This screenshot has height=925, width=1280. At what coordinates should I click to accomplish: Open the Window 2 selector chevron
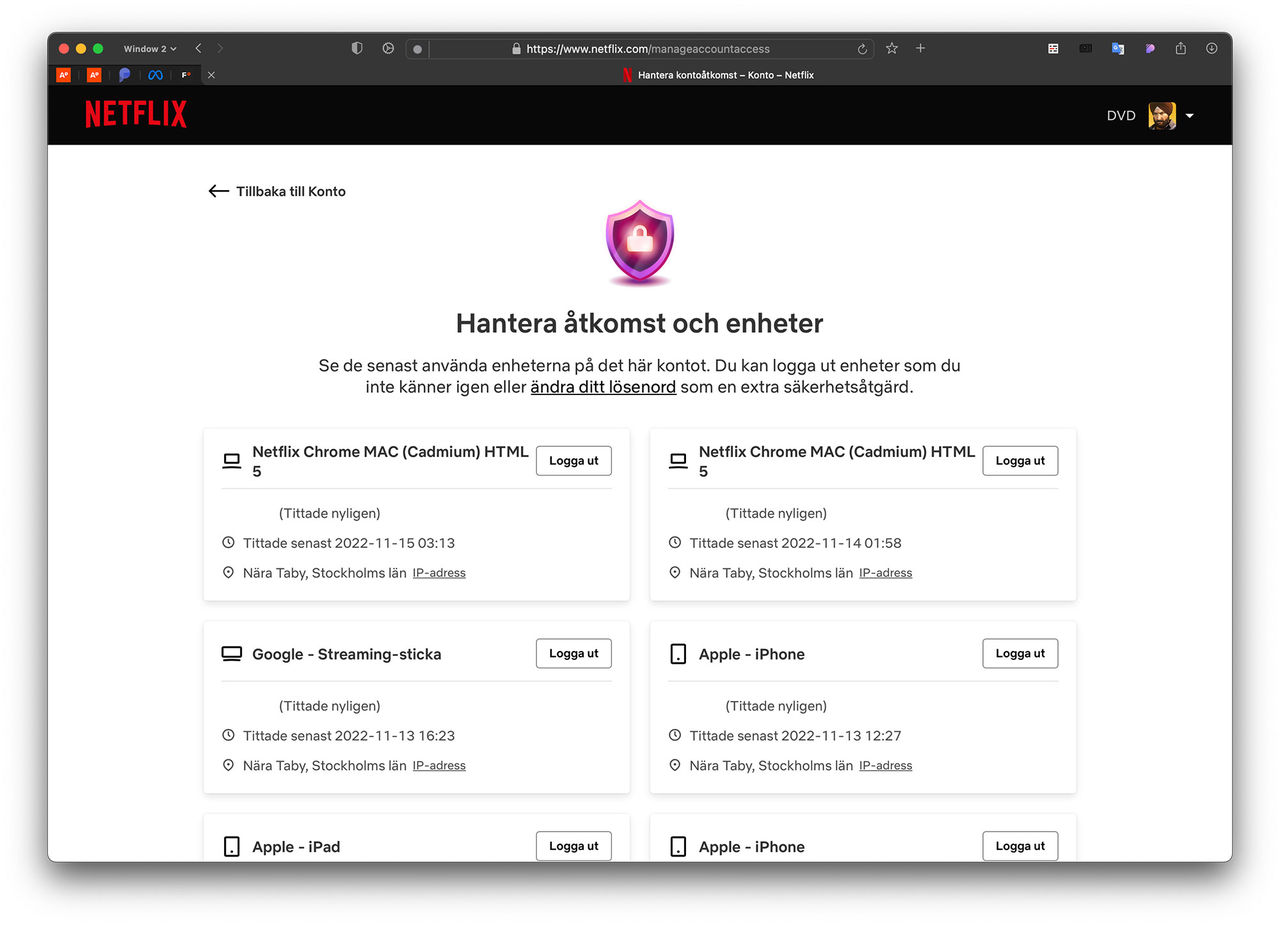[172, 48]
